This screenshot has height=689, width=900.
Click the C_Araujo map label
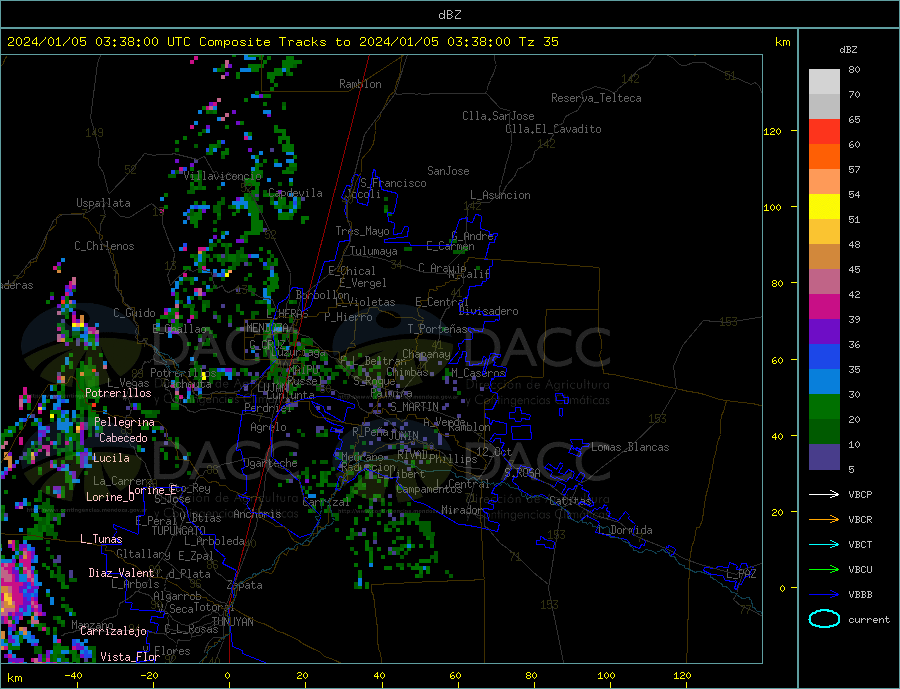[x=442, y=268]
